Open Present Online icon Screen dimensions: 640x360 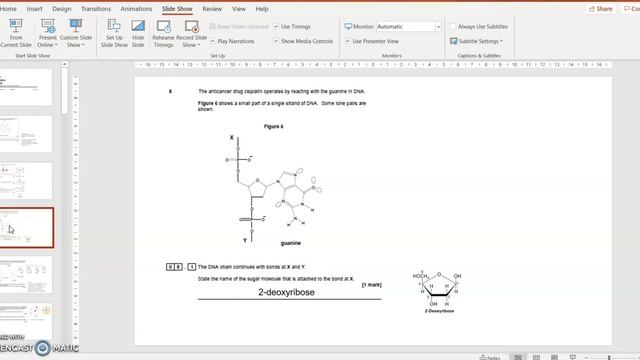(x=48, y=26)
